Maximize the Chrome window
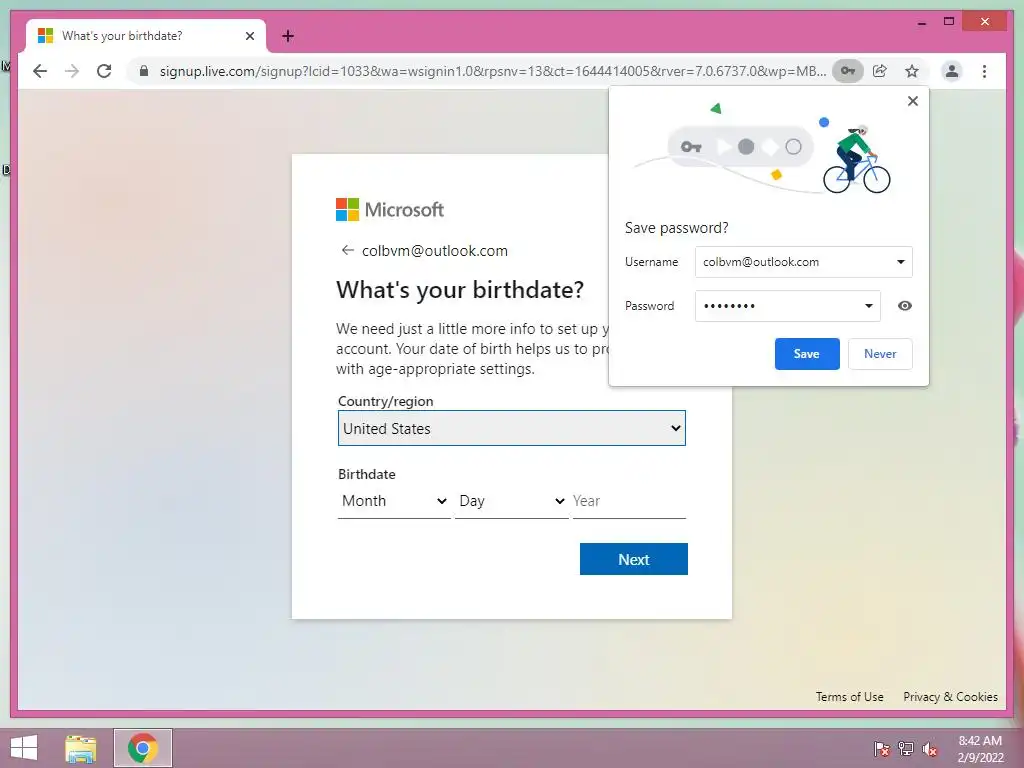The width and height of the screenshot is (1024, 768). click(949, 22)
